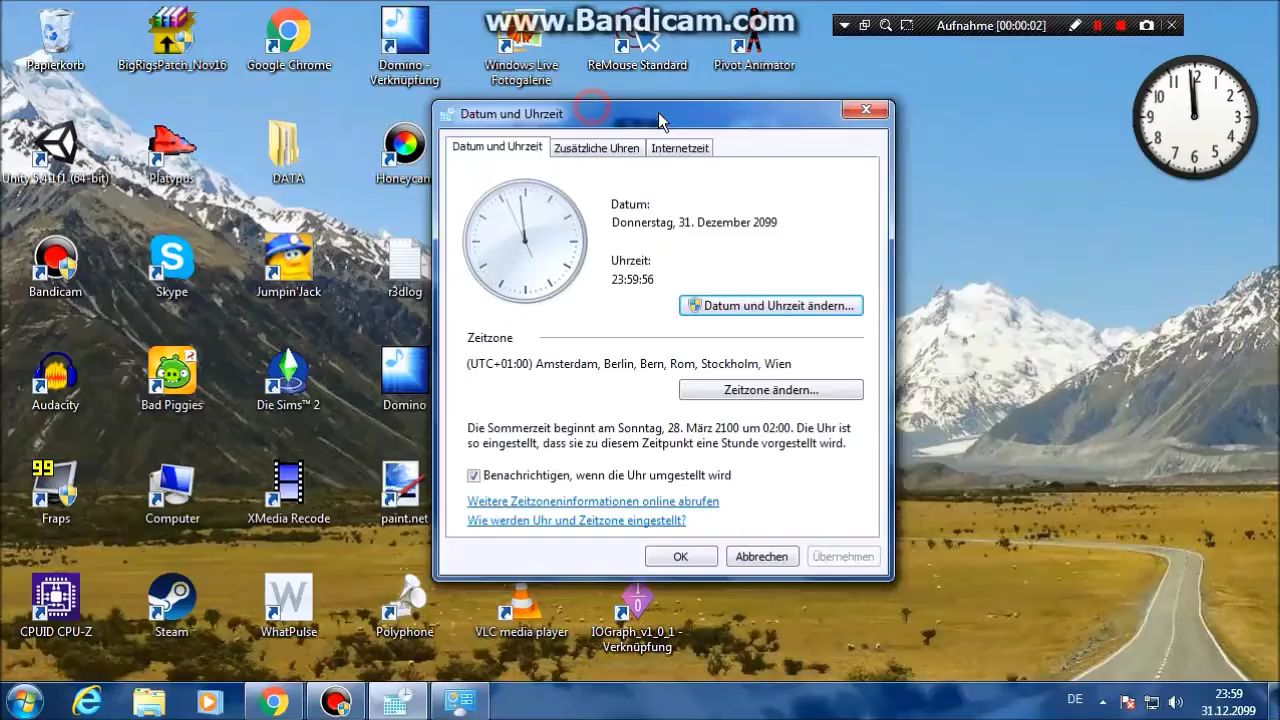Screen dimensions: 1280x720
Task: Open 'Weitere Zeitzoneninformationen online abrufen' link
Action: pyautogui.click(x=593, y=501)
